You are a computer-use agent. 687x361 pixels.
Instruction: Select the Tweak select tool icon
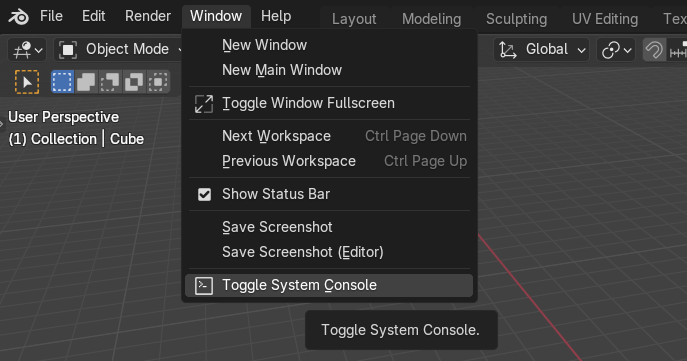tap(27, 81)
